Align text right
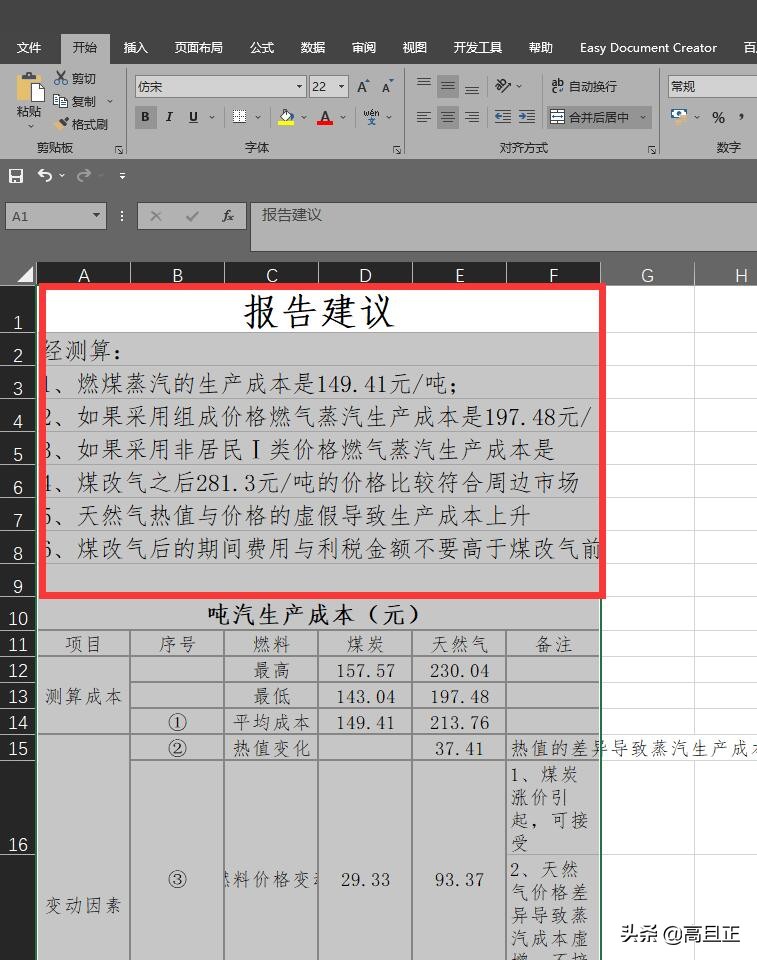This screenshot has width=757, height=960. tap(472, 117)
